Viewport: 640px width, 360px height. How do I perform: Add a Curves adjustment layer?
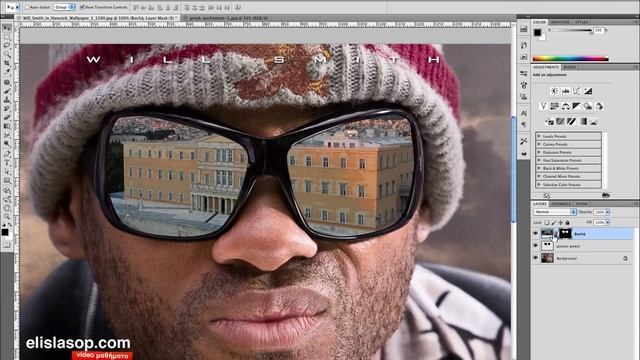576,91
